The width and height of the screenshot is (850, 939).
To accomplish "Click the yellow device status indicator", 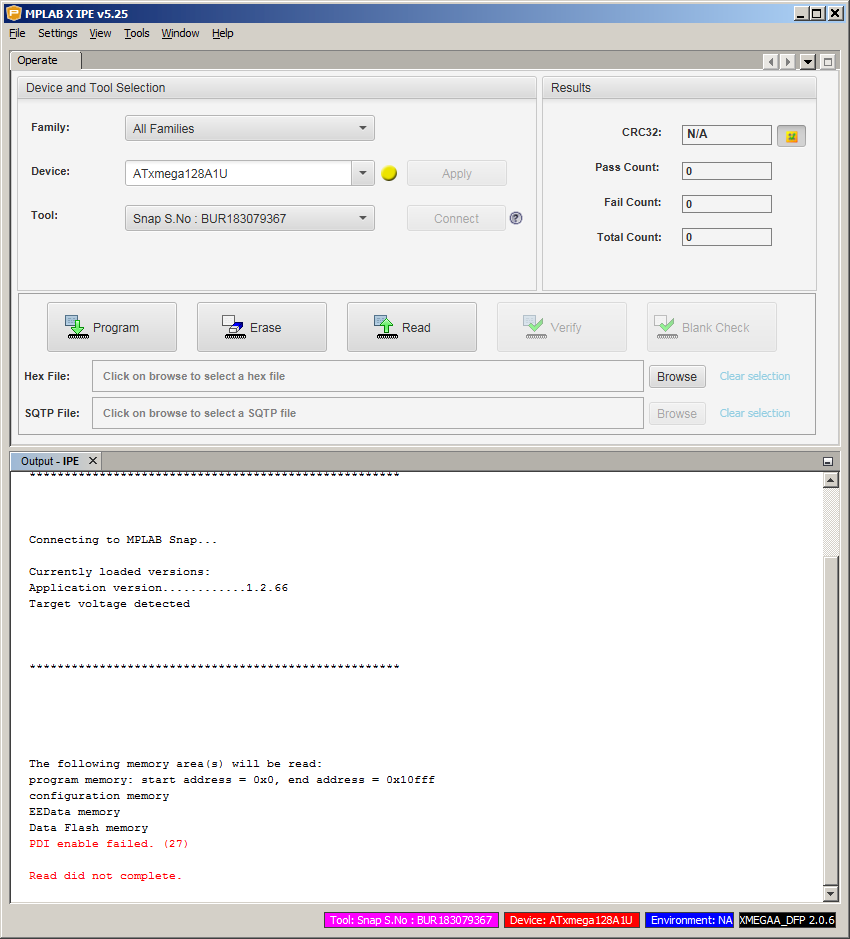I will (x=389, y=174).
